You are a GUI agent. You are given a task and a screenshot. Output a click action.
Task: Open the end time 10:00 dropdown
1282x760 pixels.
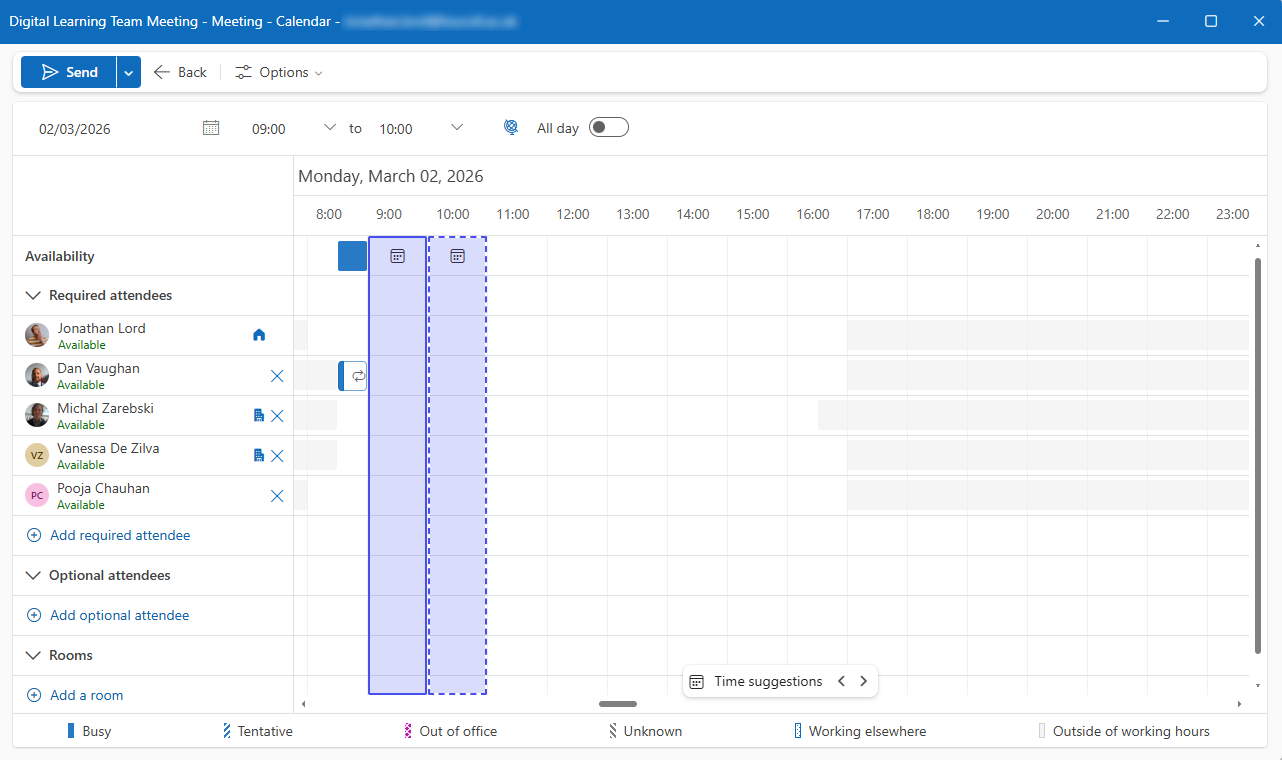click(x=457, y=128)
